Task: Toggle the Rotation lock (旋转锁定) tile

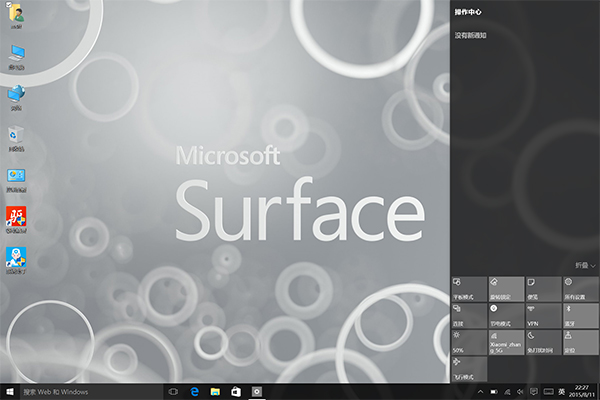Action: (x=506, y=289)
